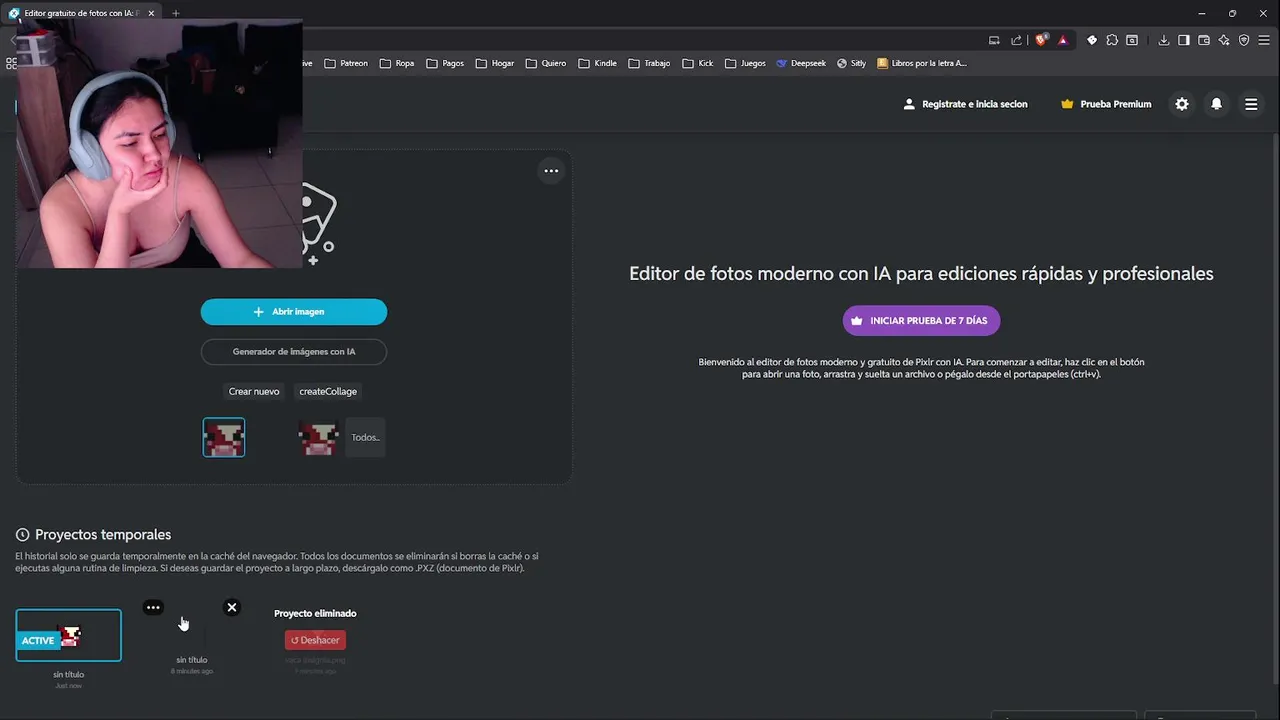Toggle the browser sidebar panel icon
Image resolution: width=1280 pixels, height=720 pixels.
tap(1184, 40)
